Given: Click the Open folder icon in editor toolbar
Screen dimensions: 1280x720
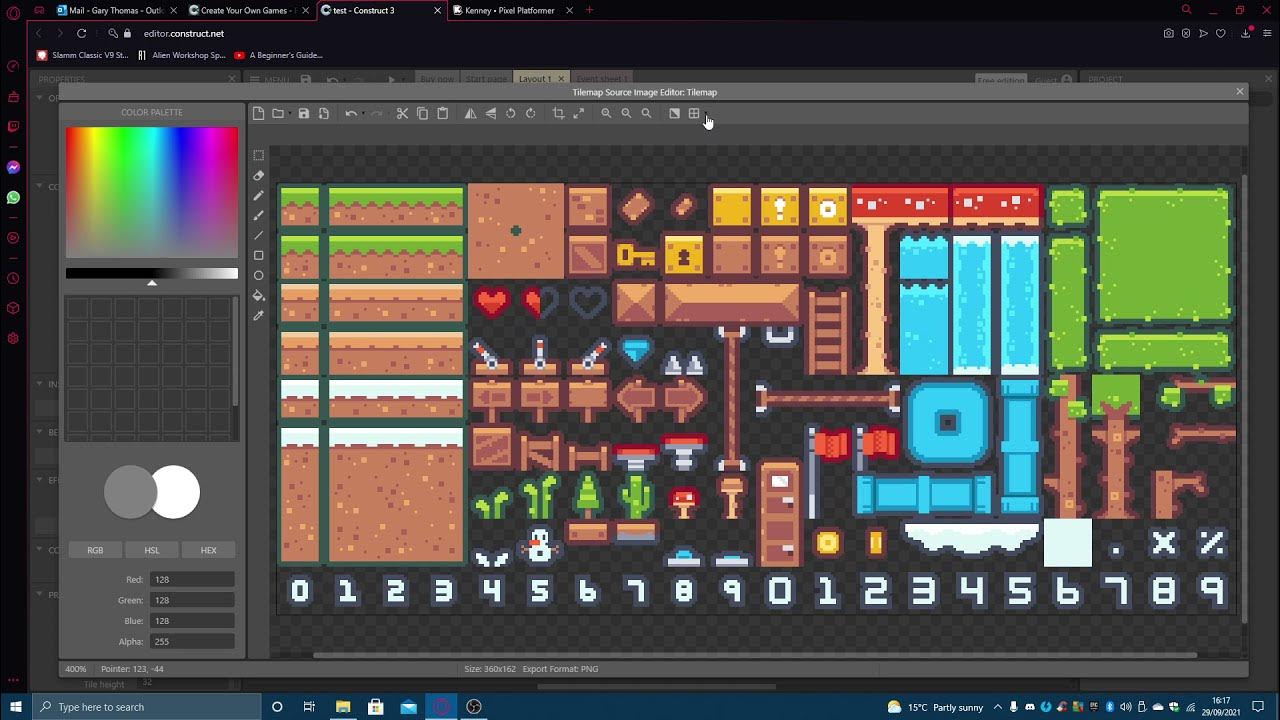Looking at the screenshot, I should pos(277,114).
